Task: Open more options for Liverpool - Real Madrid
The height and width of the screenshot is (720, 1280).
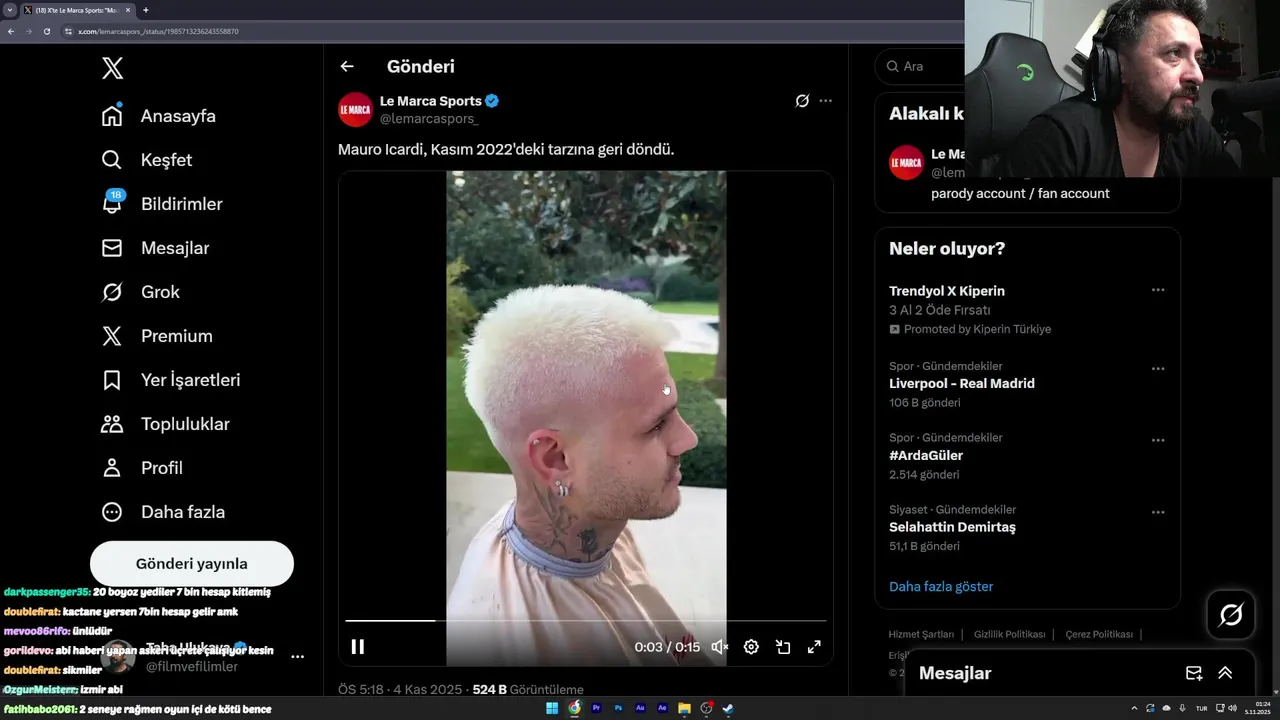Action: tap(1158, 368)
